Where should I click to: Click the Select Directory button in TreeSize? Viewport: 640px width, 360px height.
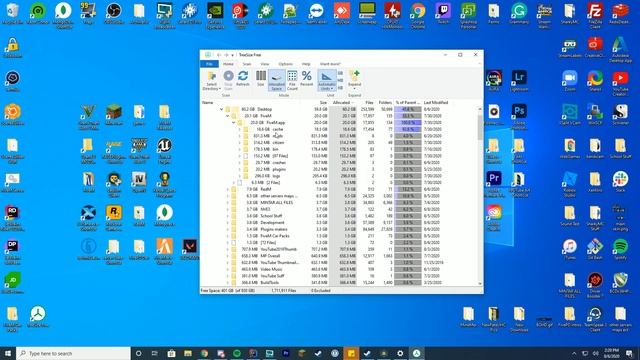point(211,80)
